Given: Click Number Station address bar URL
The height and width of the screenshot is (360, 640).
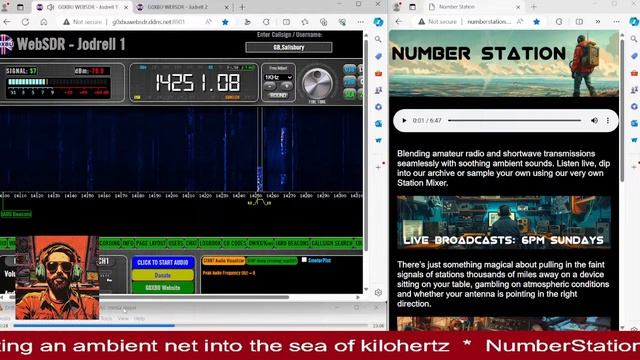Looking at the screenshot, I should 489,22.
